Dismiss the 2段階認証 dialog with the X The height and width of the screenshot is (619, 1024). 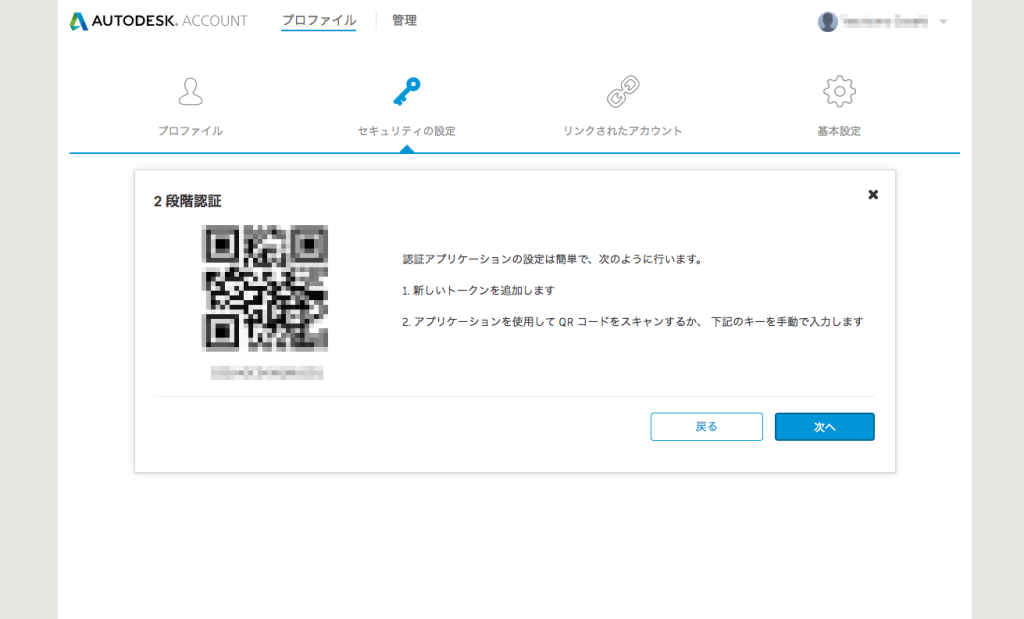pyautogui.click(x=873, y=195)
